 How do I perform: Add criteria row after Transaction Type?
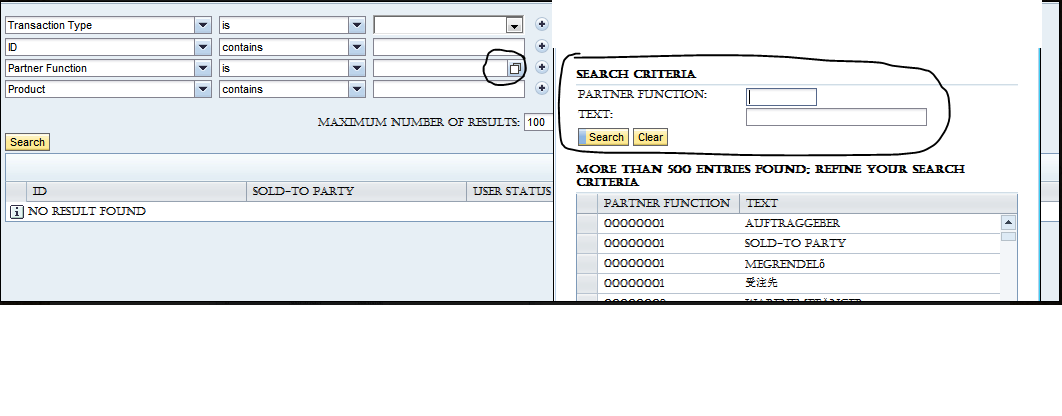coord(542,25)
